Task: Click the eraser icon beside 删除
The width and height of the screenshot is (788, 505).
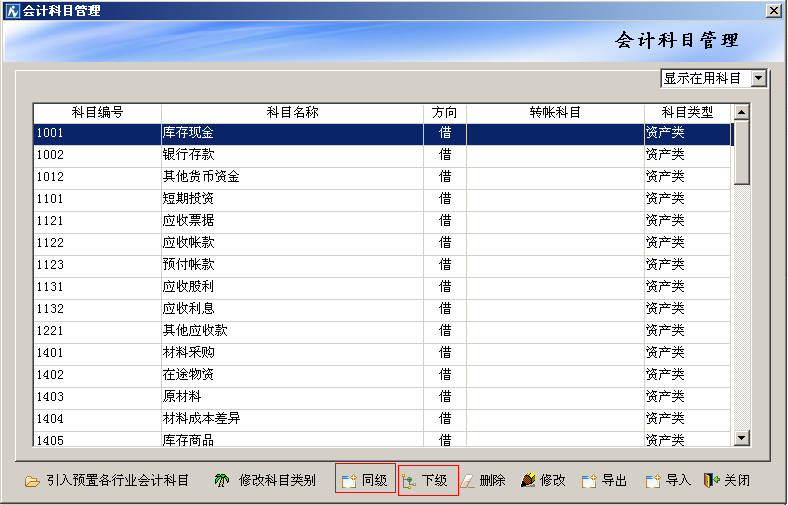Action: pyautogui.click(x=467, y=481)
